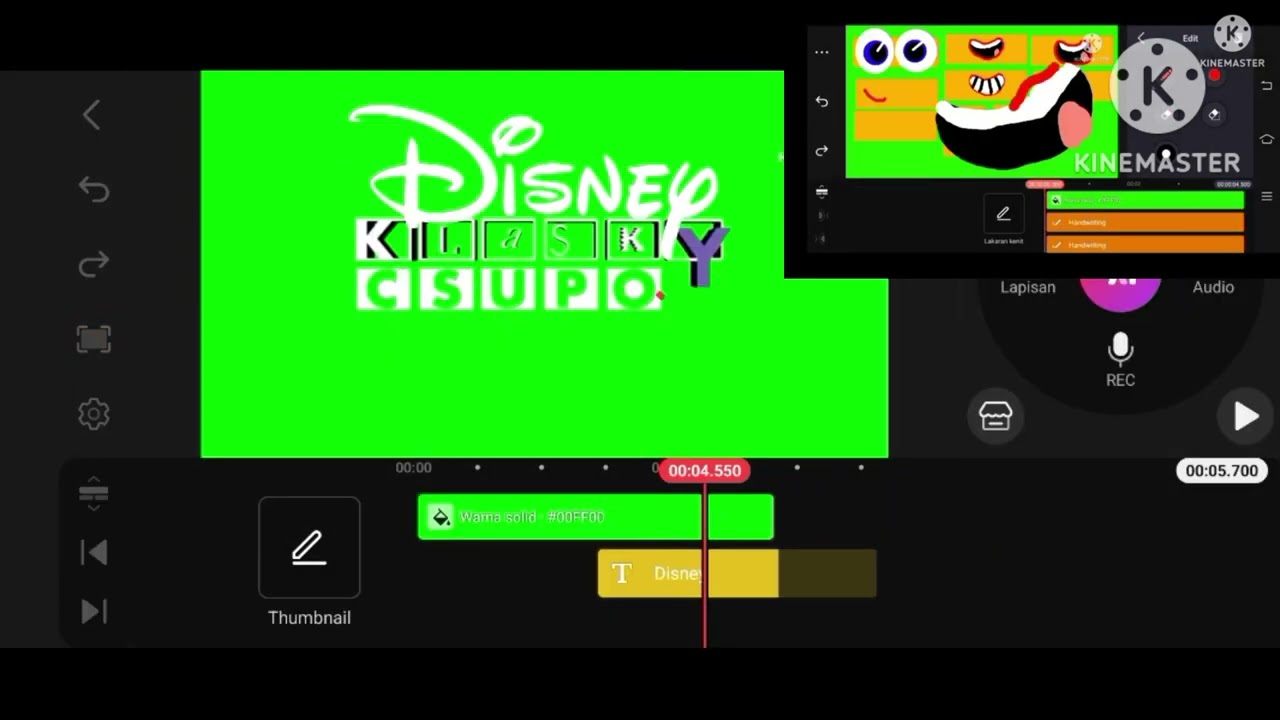1280x720 pixels.
Task: Click the Edit label in inset video
Action: click(1190, 39)
